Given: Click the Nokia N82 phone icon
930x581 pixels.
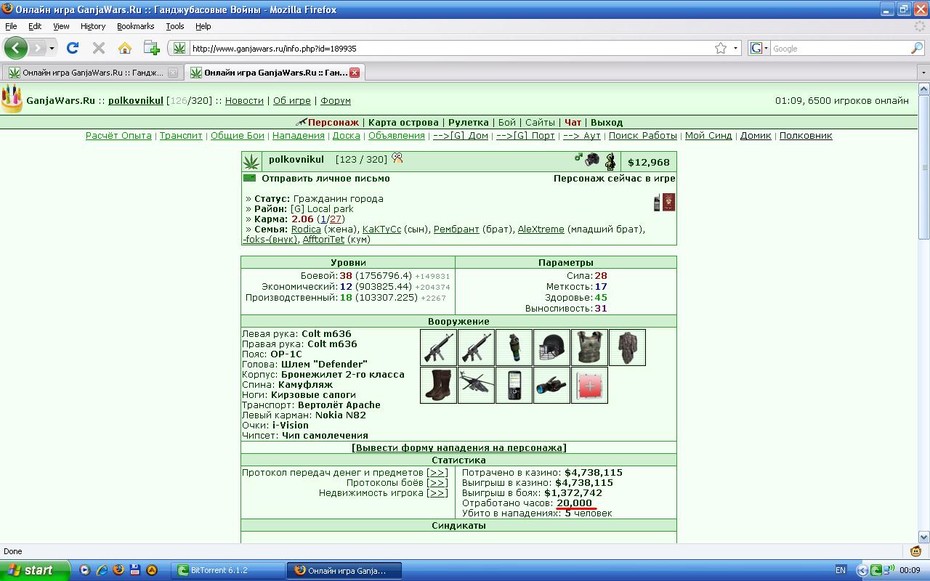Looking at the screenshot, I should pyautogui.click(x=514, y=385).
